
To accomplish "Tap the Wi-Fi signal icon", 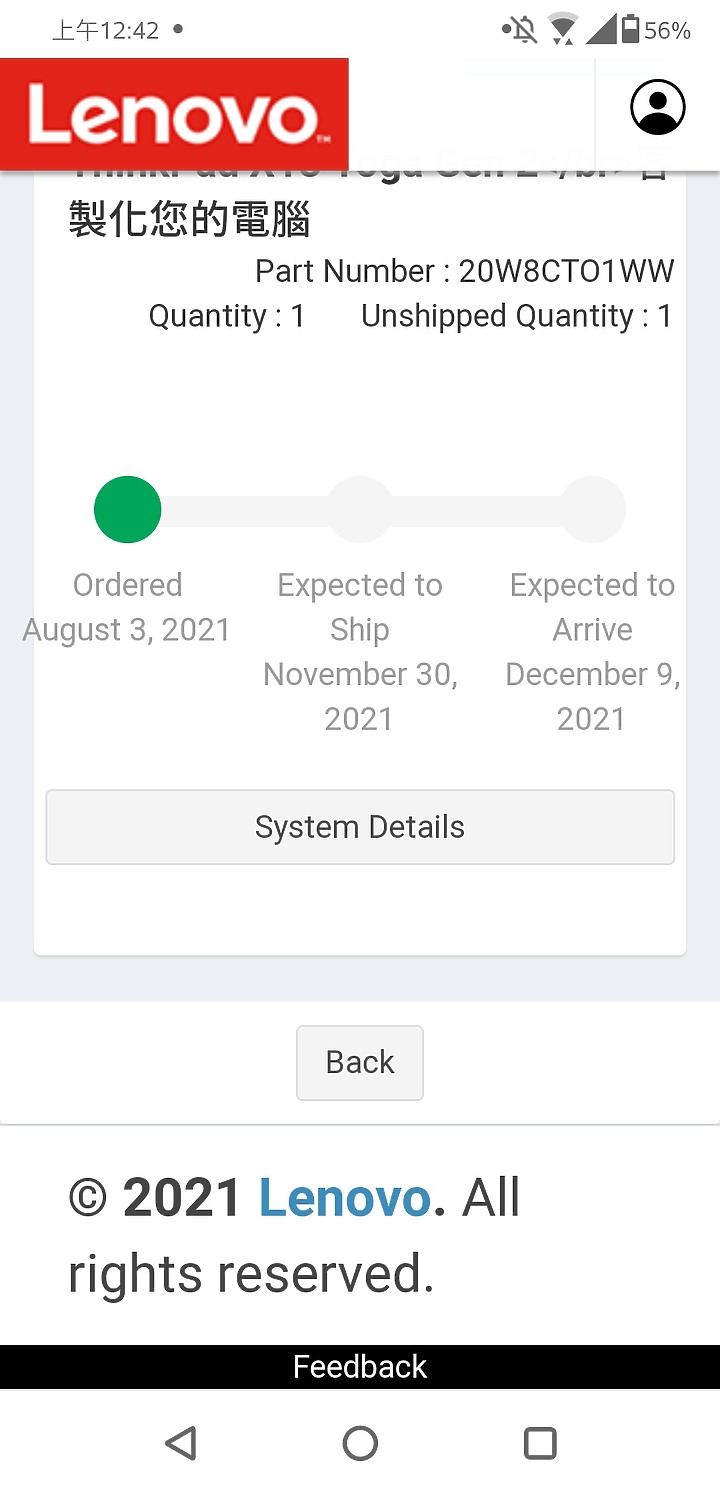I will [563, 30].
